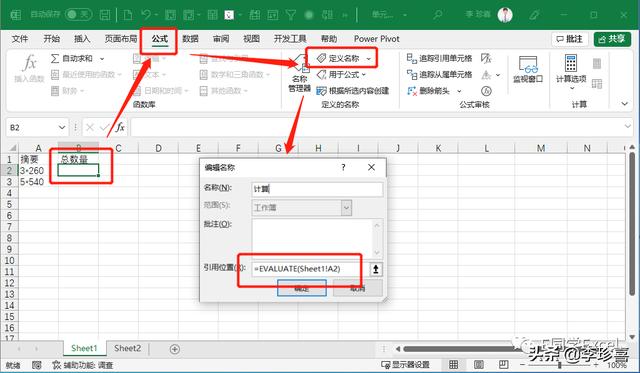This screenshot has height=373, width=640.
Task: Click Trace Dependents (追踪从属单元格)
Action: pos(439,75)
